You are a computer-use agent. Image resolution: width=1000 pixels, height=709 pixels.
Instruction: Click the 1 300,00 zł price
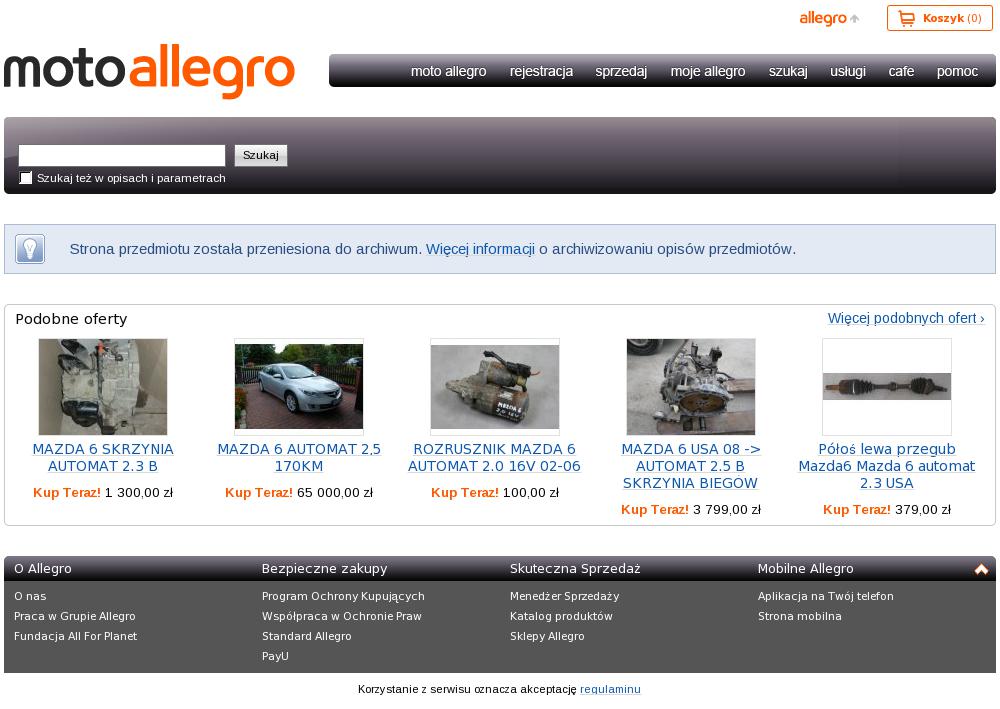point(138,493)
